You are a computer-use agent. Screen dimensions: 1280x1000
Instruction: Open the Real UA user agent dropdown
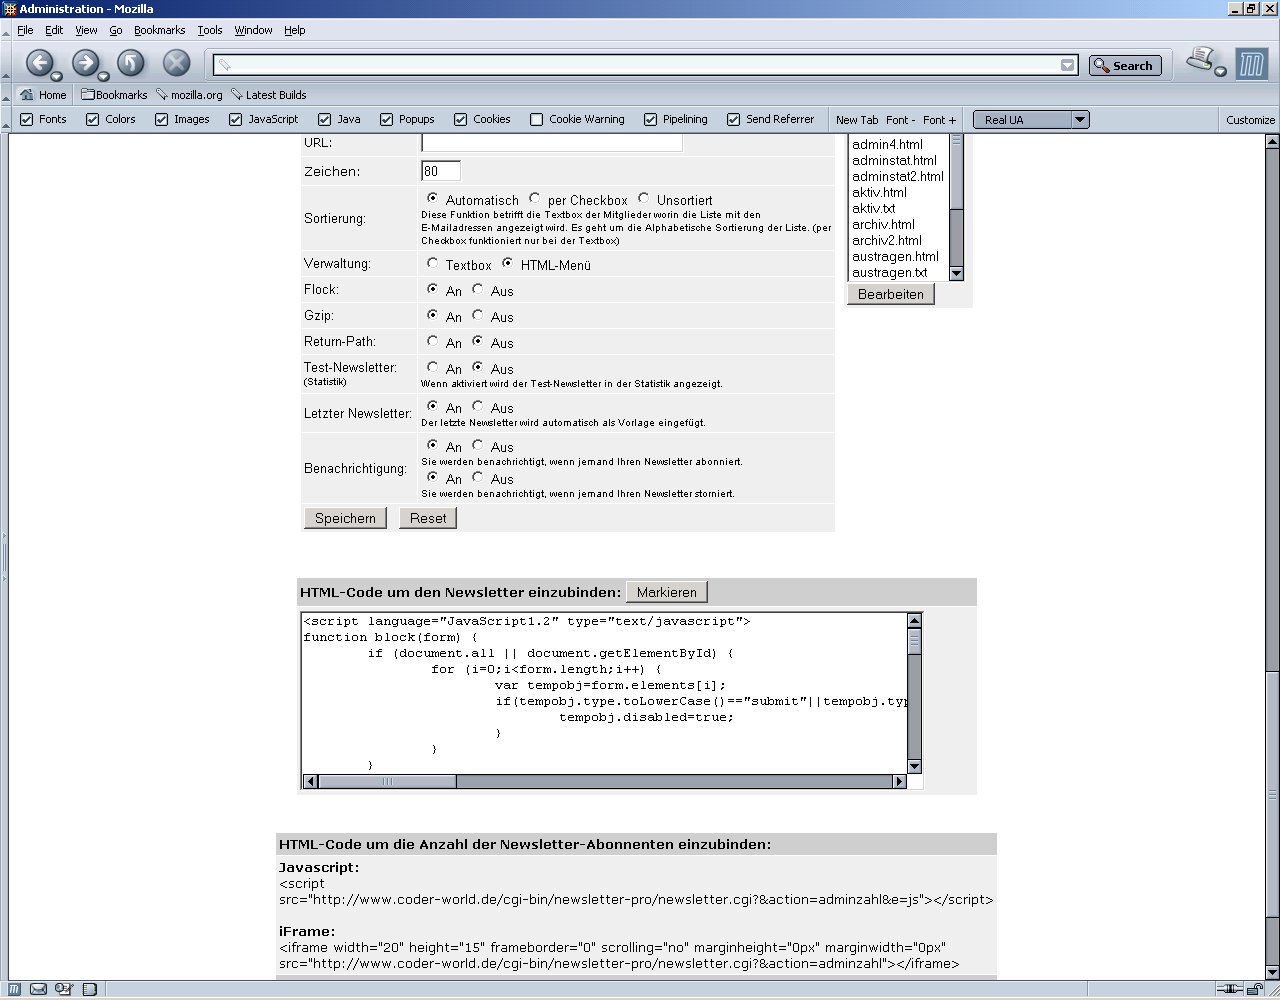coord(1031,120)
